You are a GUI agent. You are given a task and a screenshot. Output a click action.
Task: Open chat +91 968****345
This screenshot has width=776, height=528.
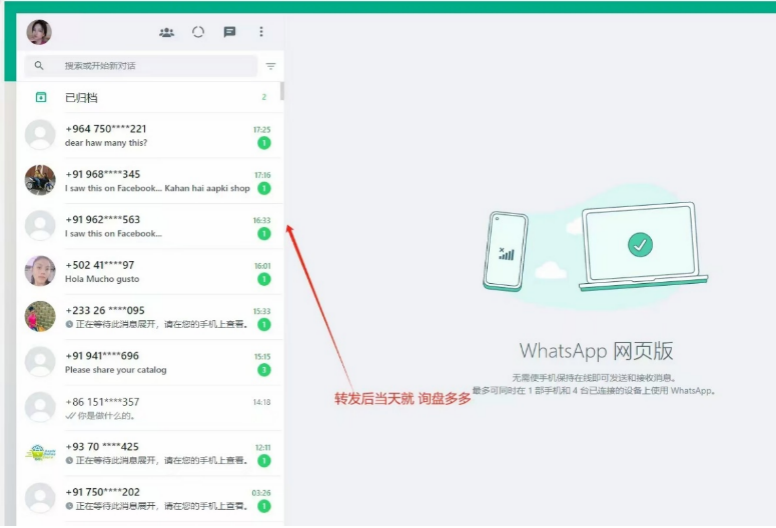point(150,181)
